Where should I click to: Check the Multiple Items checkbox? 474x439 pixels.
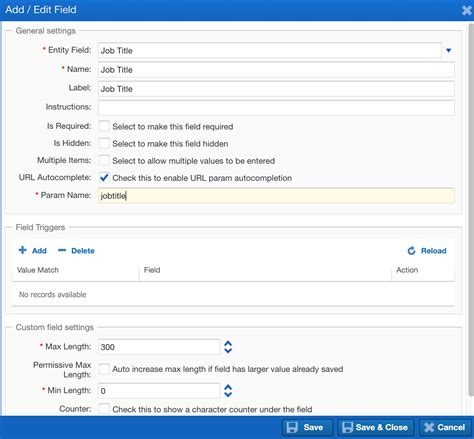[104, 160]
